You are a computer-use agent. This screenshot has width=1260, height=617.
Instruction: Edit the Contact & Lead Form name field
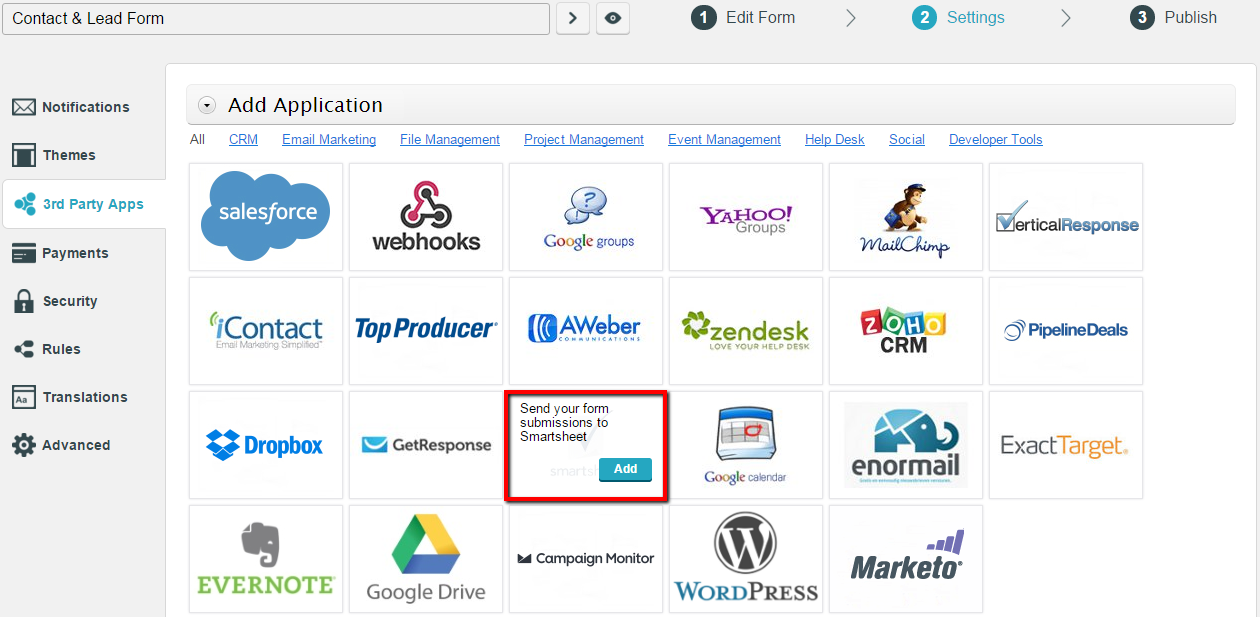pyautogui.click(x=276, y=18)
